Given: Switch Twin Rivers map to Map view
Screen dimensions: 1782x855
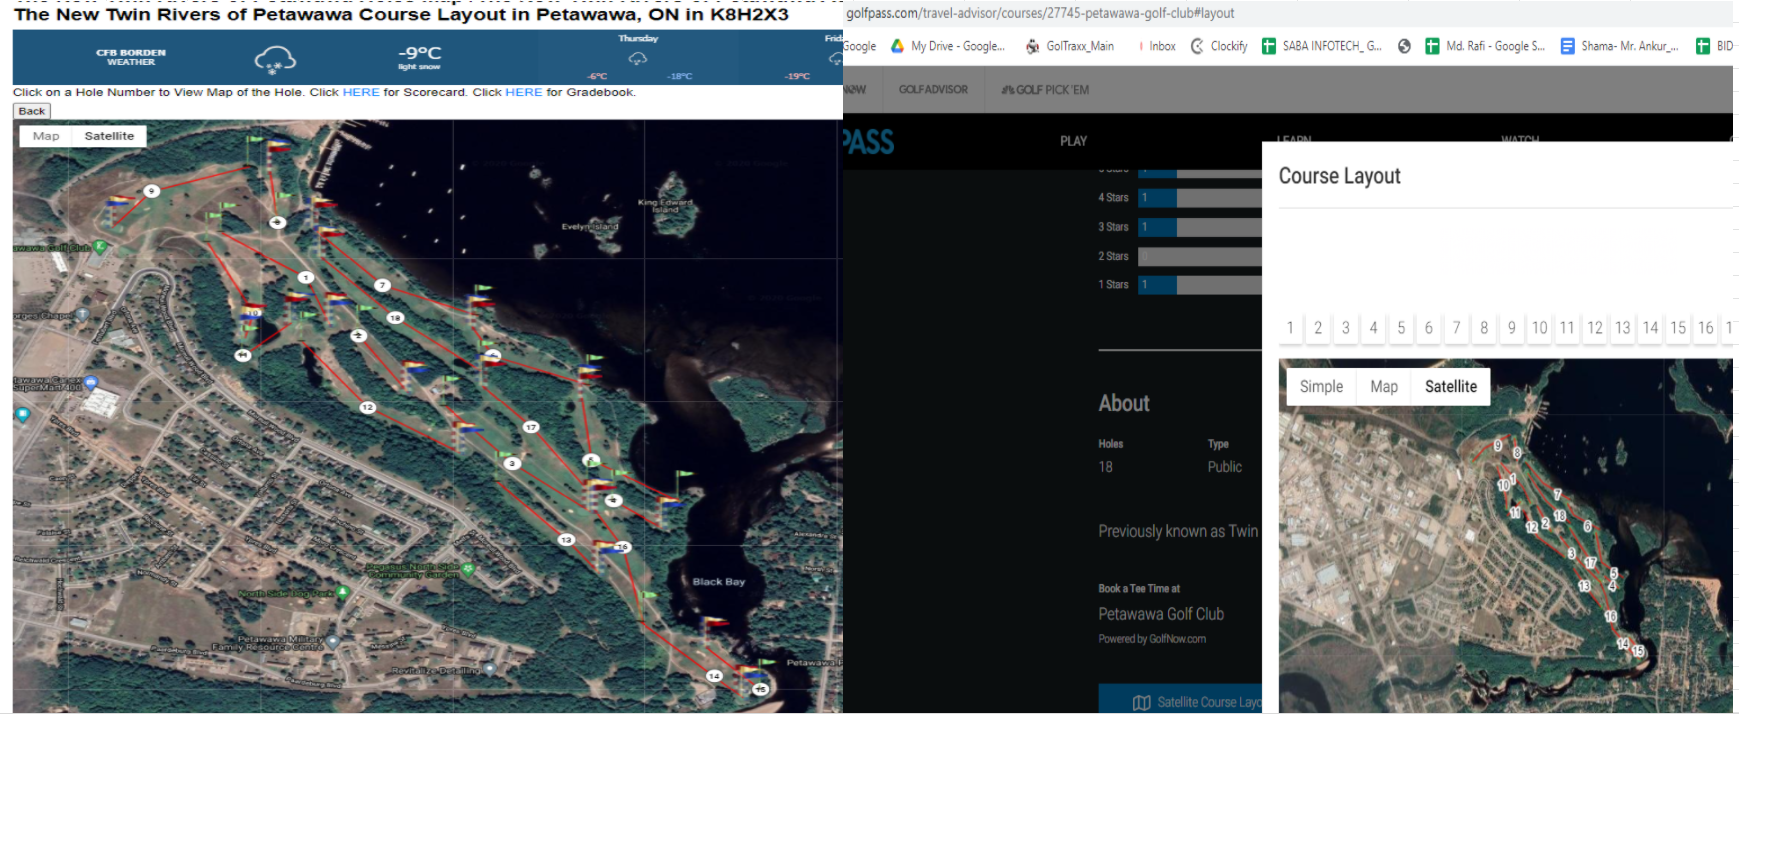Looking at the screenshot, I should pos(46,136).
